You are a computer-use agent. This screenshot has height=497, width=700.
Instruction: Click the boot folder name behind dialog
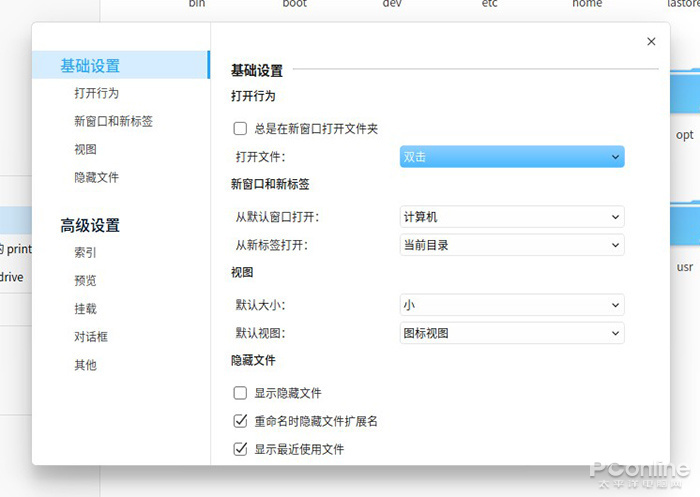tap(295, 4)
